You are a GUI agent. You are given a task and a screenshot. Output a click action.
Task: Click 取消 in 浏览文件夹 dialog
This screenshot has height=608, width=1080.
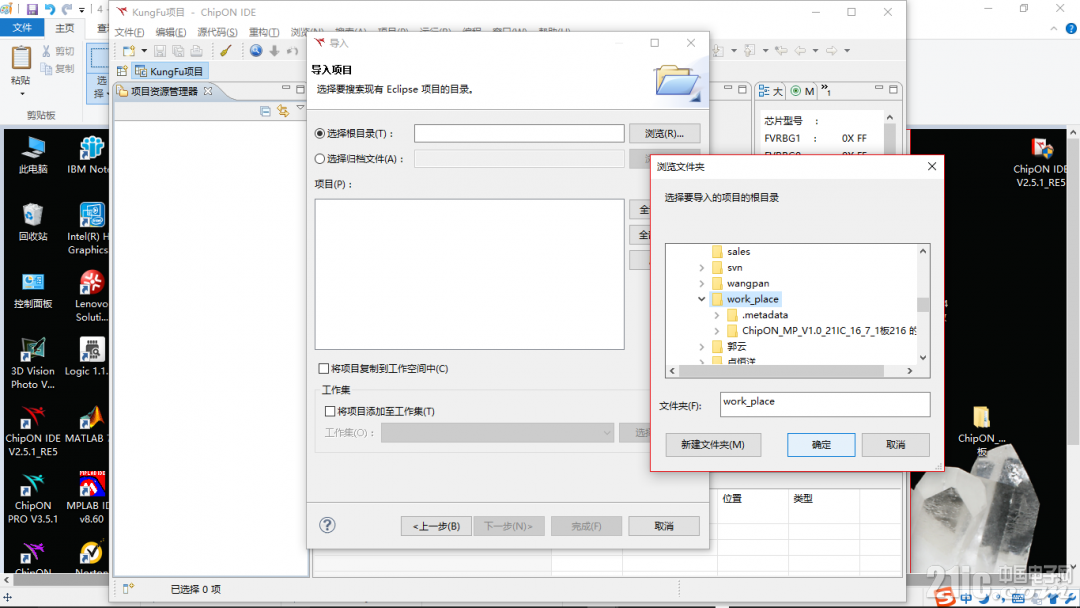coord(895,445)
